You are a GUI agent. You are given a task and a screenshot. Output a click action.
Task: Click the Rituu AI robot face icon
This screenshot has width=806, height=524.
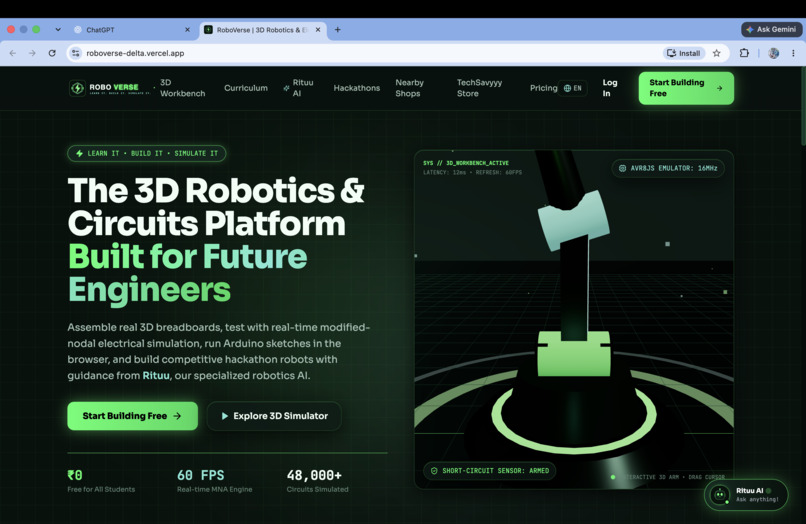tap(720, 495)
